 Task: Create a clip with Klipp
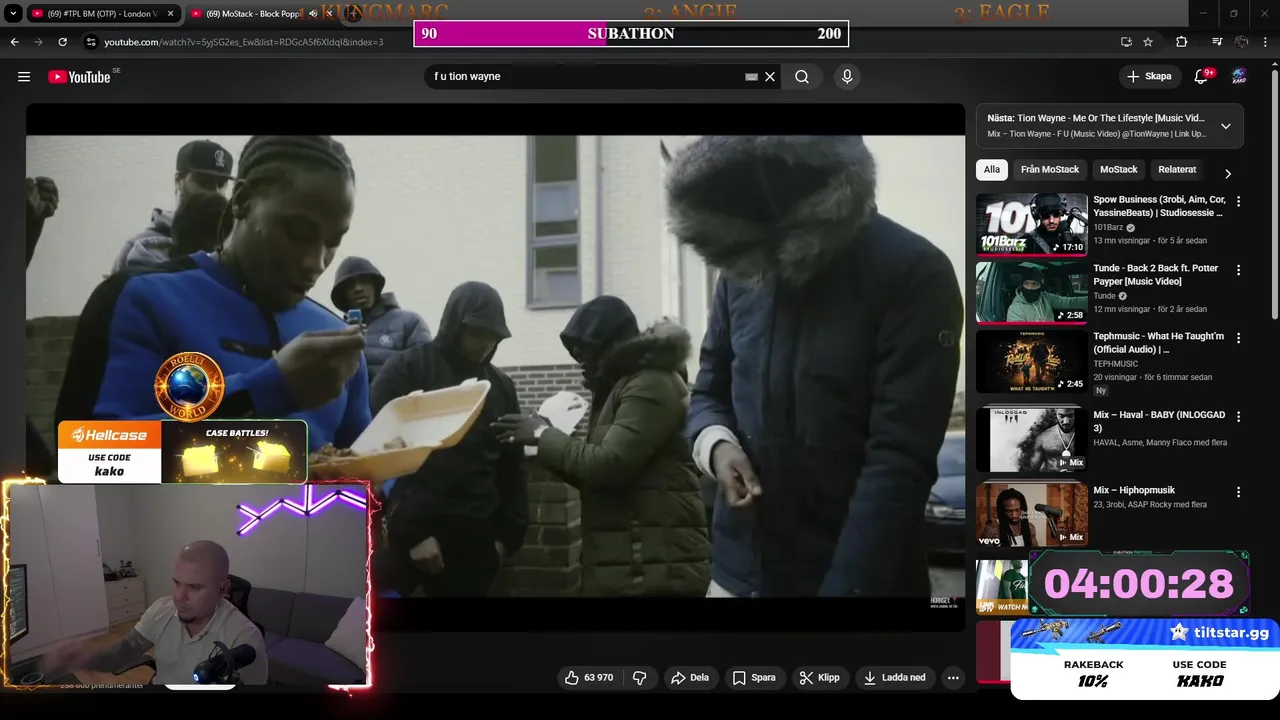(x=819, y=678)
